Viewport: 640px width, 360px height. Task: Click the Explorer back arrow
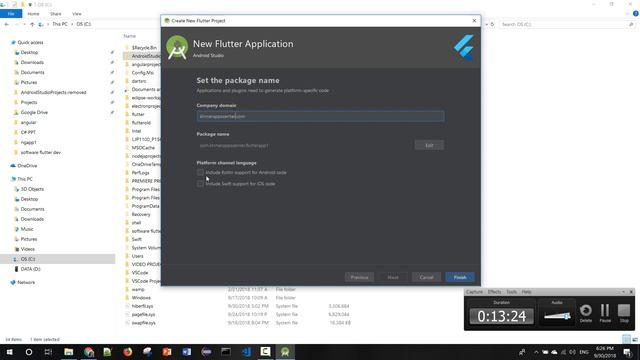tap(7, 24)
